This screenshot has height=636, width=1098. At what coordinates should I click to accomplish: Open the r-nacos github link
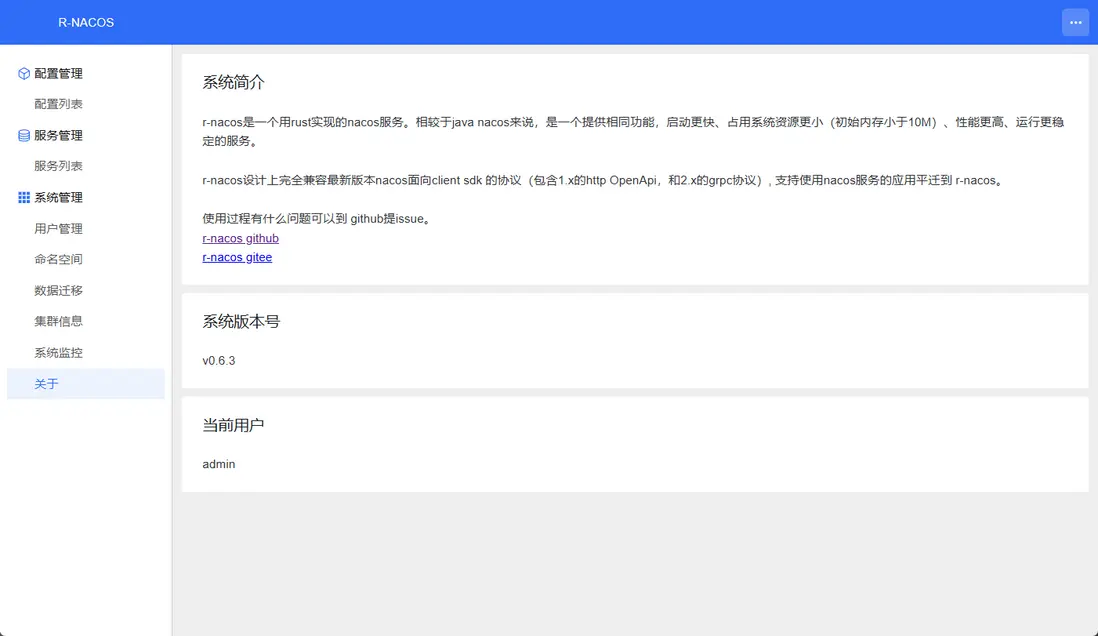240,238
